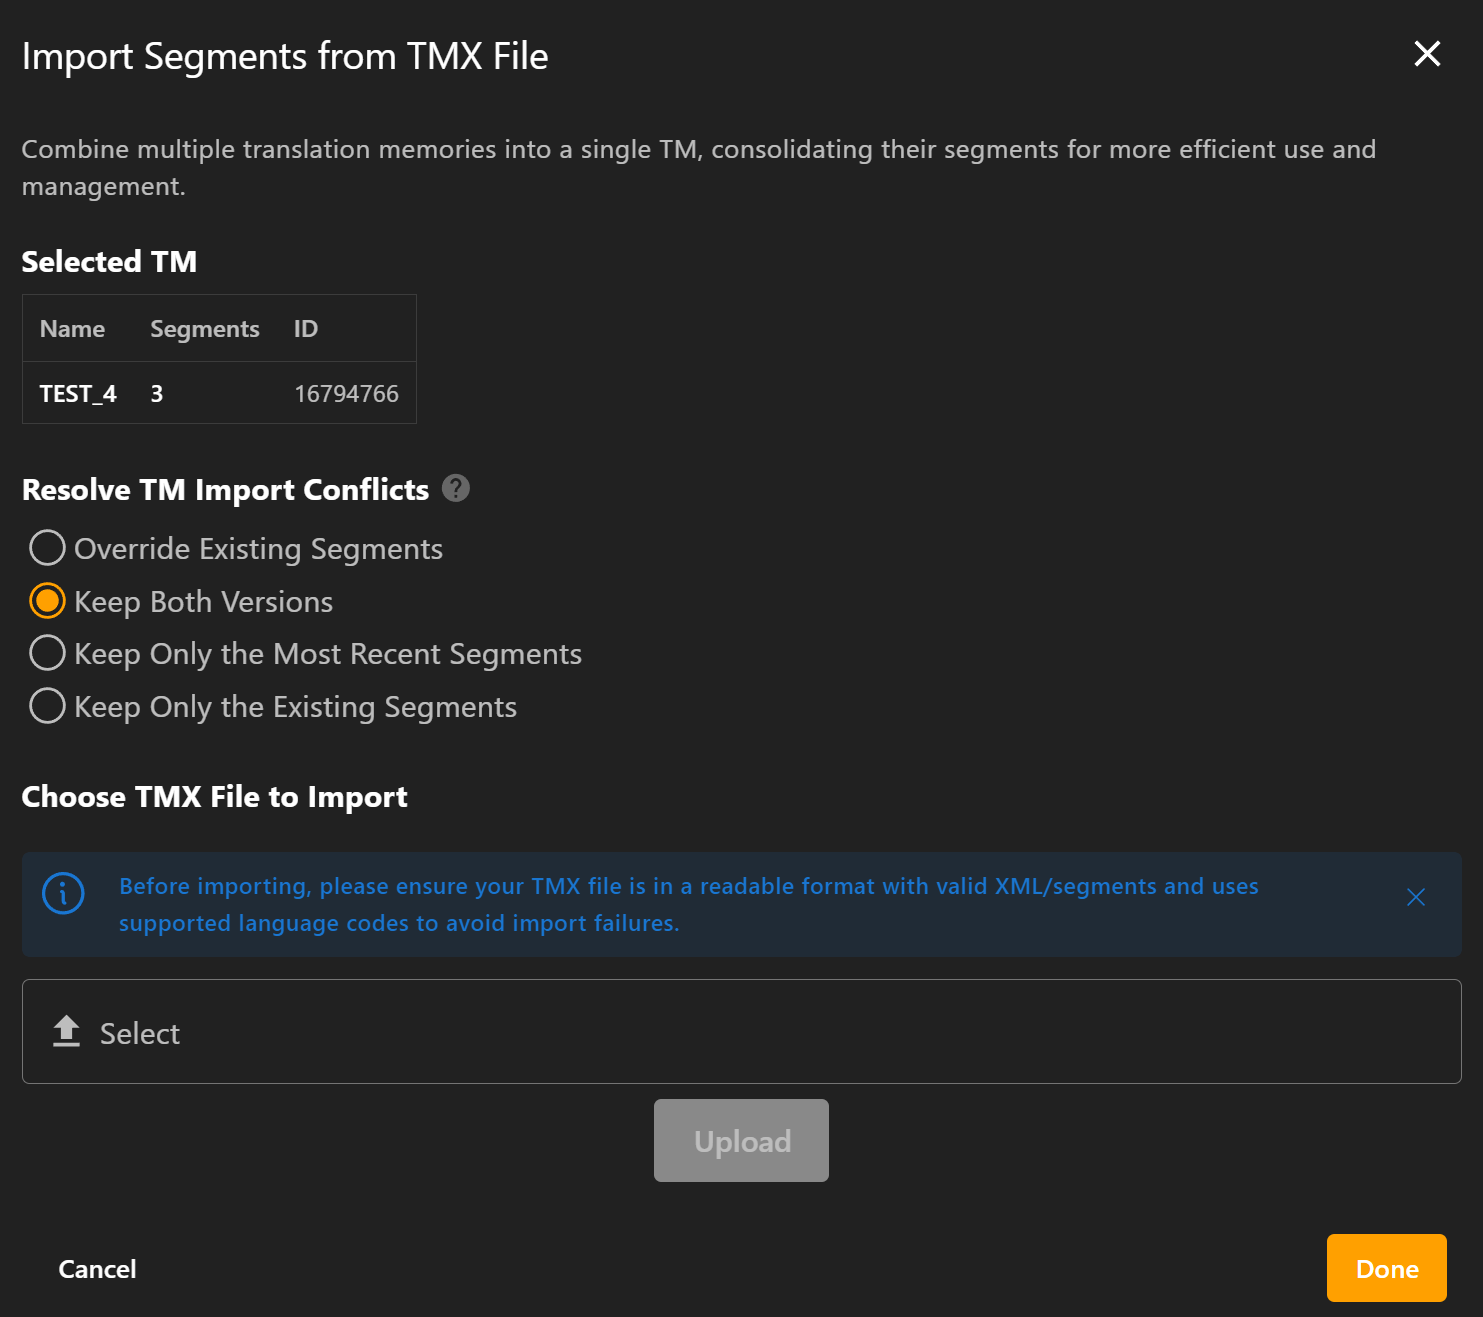Click the Segments column header
This screenshot has width=1483, height=1317.
(x=204, y=329)
